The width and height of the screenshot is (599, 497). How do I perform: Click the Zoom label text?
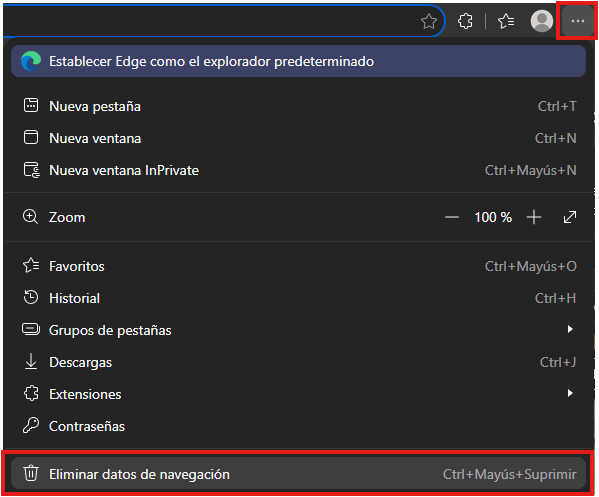pos(67,217)
